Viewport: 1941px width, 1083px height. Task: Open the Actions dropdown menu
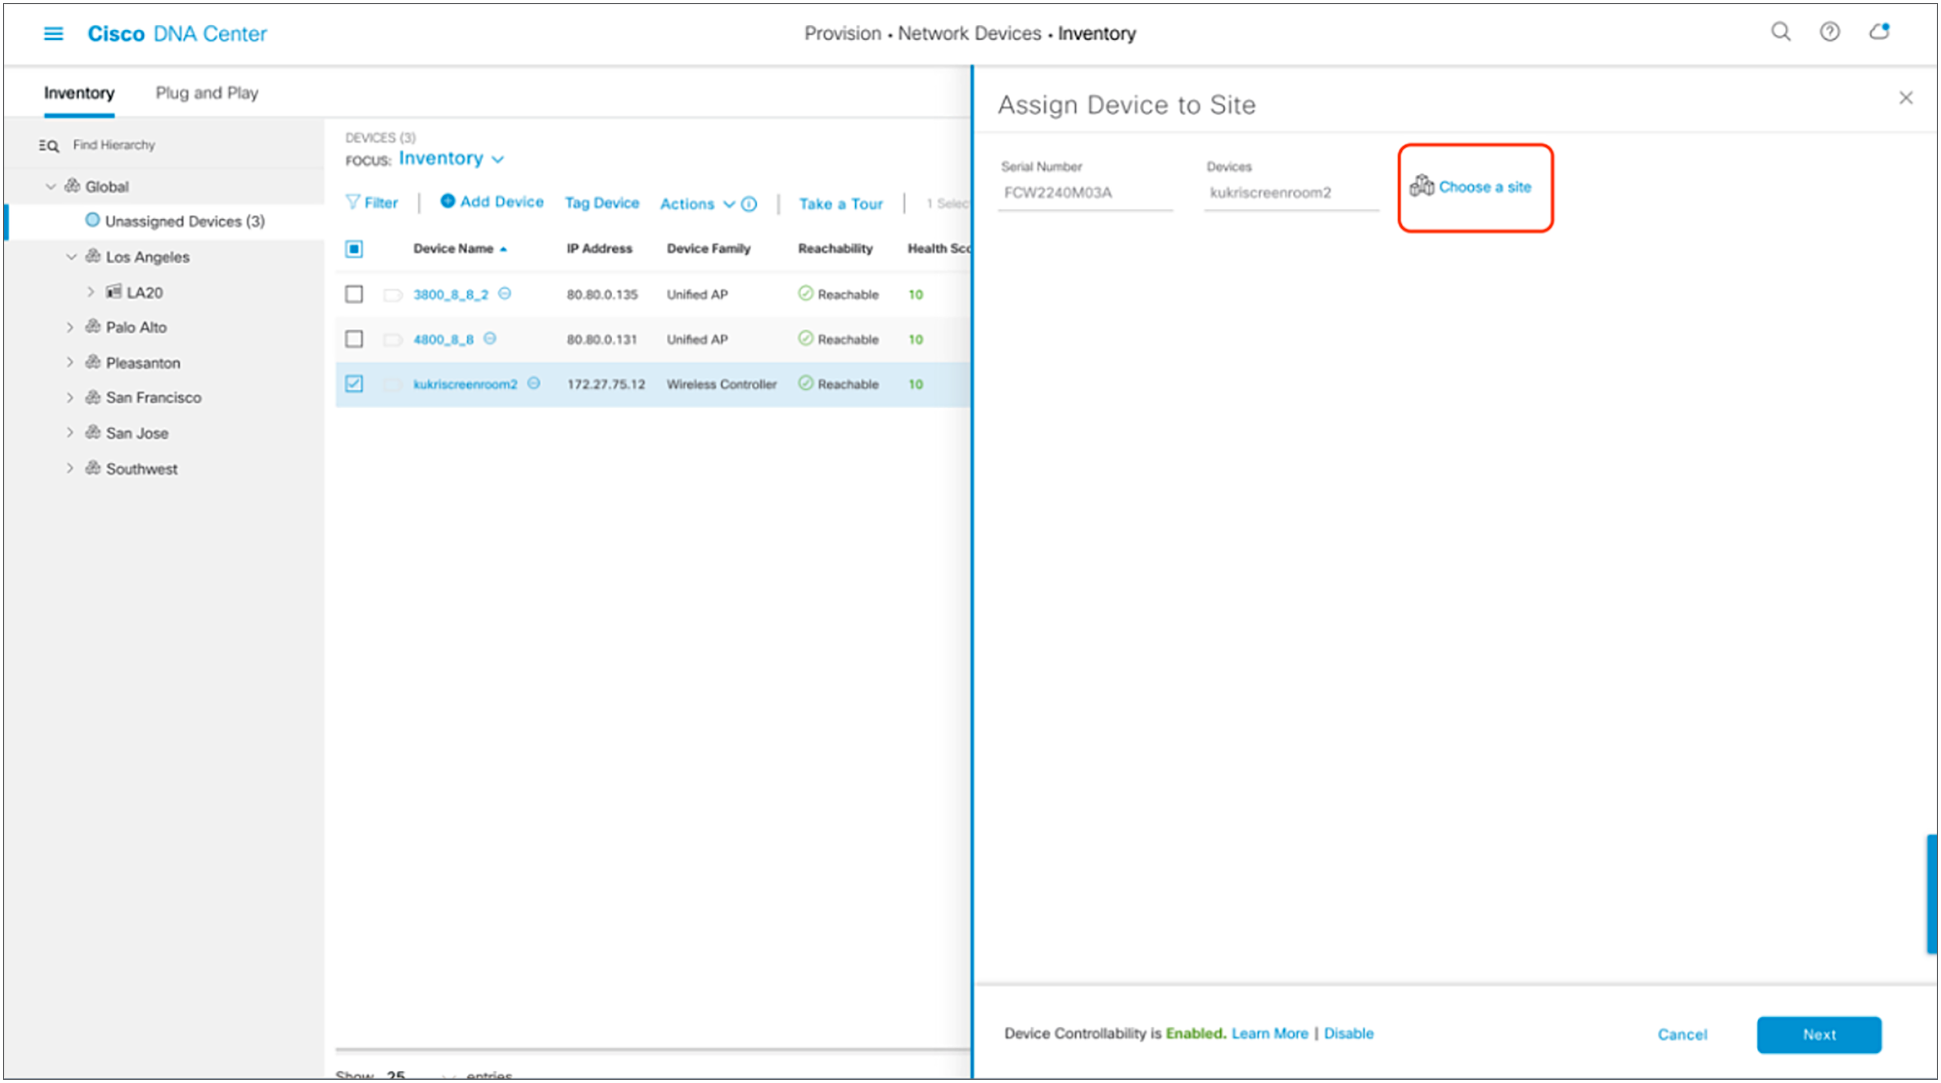click(x=697, y=204)
